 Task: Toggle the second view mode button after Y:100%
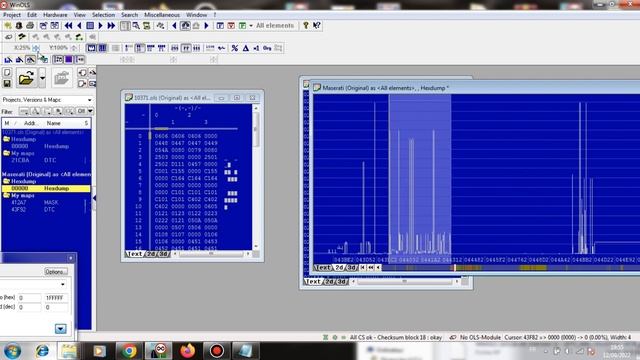[x=102, y=48]
